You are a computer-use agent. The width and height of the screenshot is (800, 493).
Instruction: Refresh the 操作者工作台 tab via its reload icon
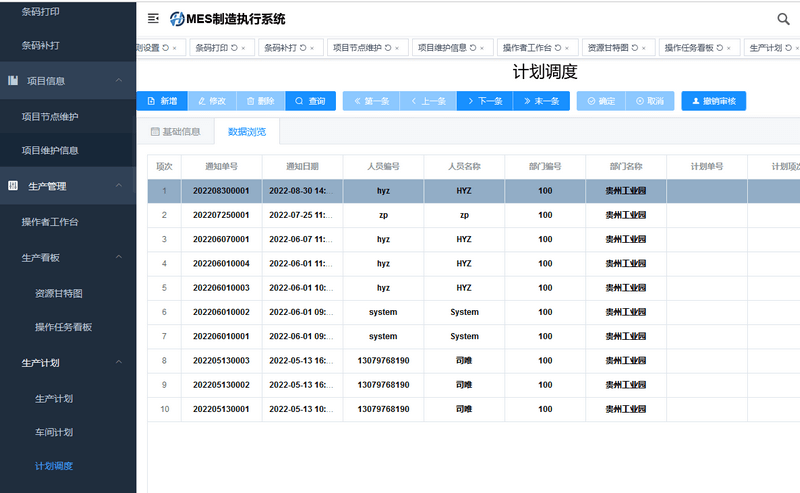(558, 47)
